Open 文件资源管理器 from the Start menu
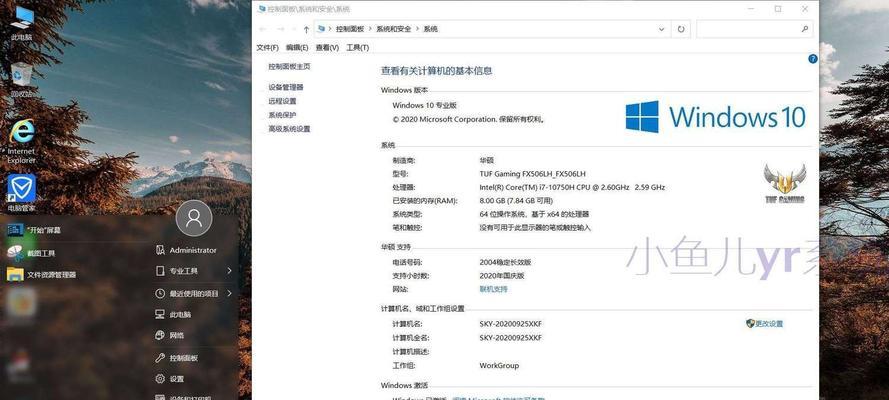 point(41,275)
